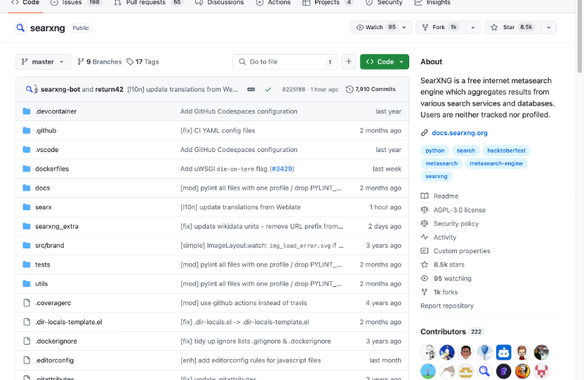Viewport: 584px width, 380px height.
Task: Open the utils folder
Action: (41, 284)
